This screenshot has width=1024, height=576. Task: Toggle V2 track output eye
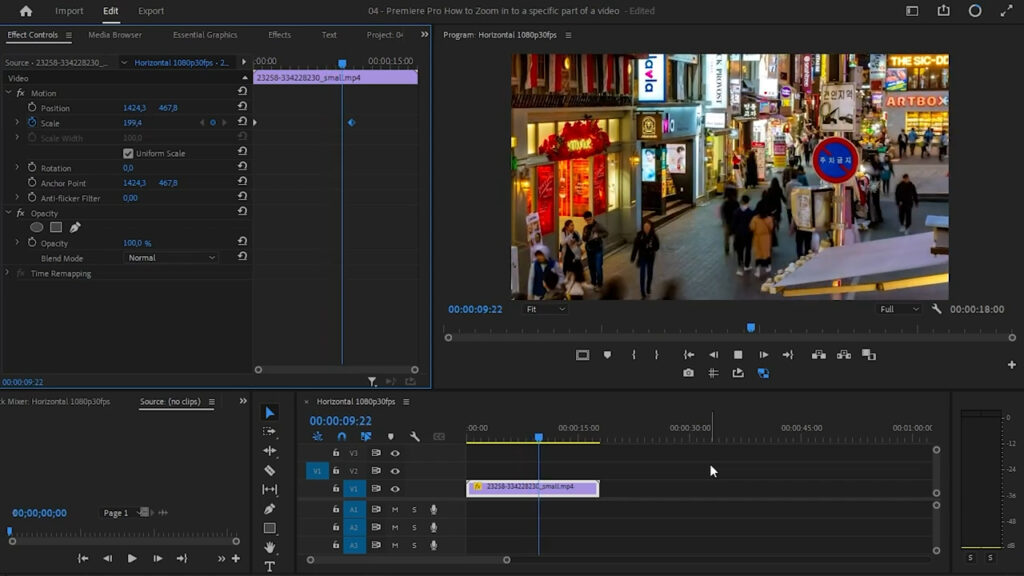coord(395,471)
